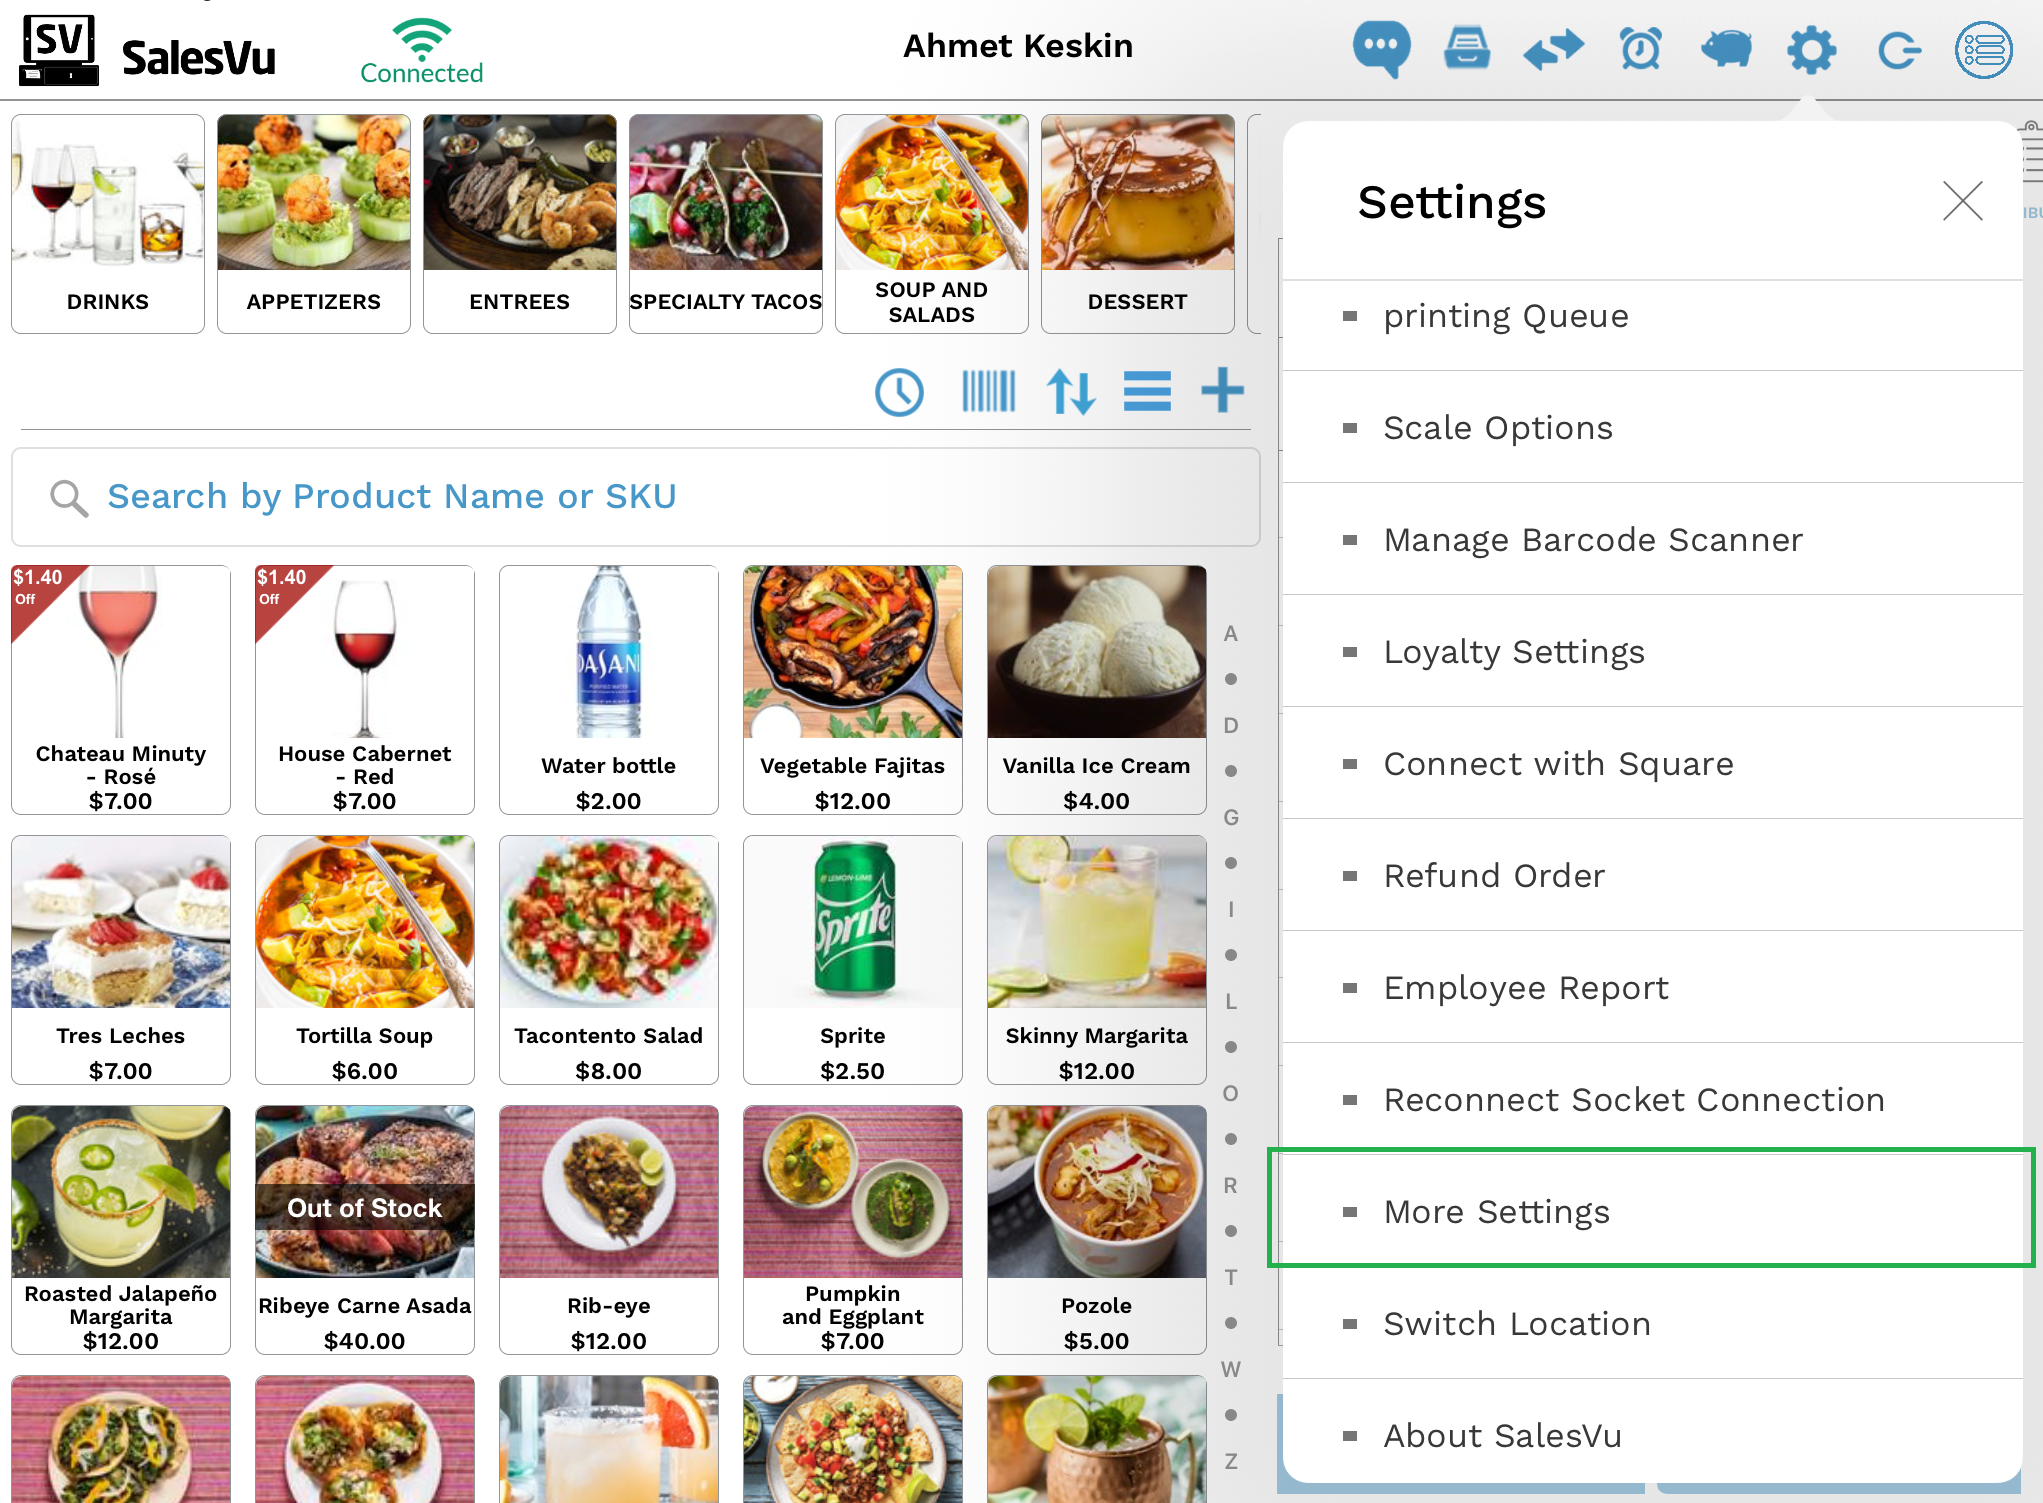Open the chat messages icon

[1381, 48]
